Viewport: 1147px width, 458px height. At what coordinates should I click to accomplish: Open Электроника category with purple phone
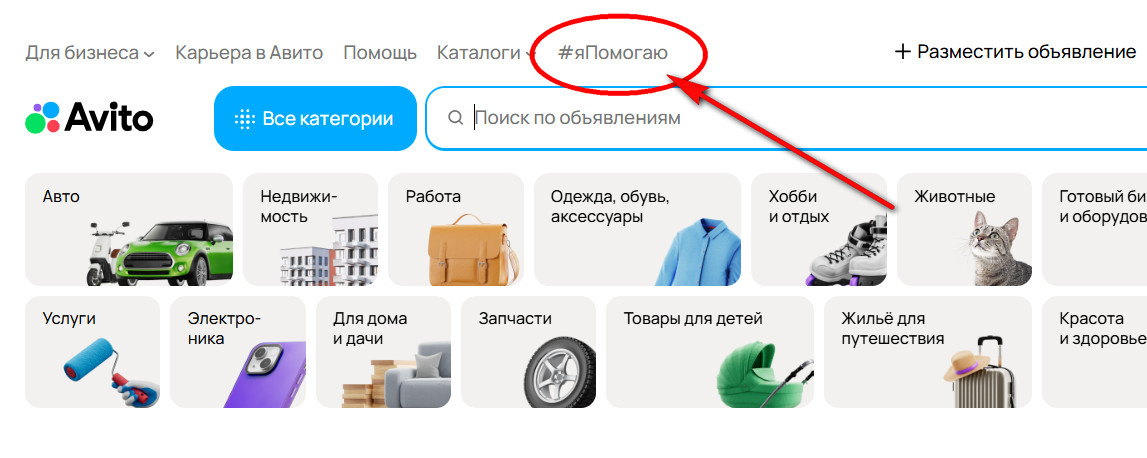pos(238,352)
